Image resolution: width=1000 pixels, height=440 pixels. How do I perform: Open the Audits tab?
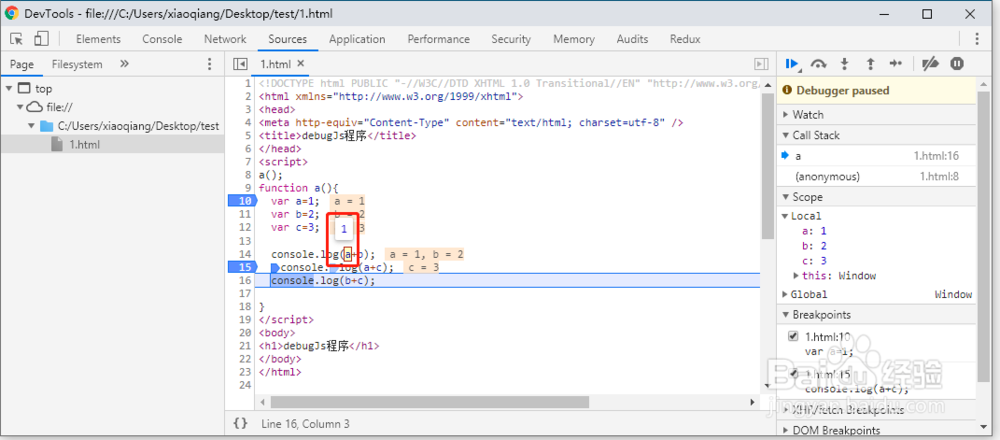[633, 39]
